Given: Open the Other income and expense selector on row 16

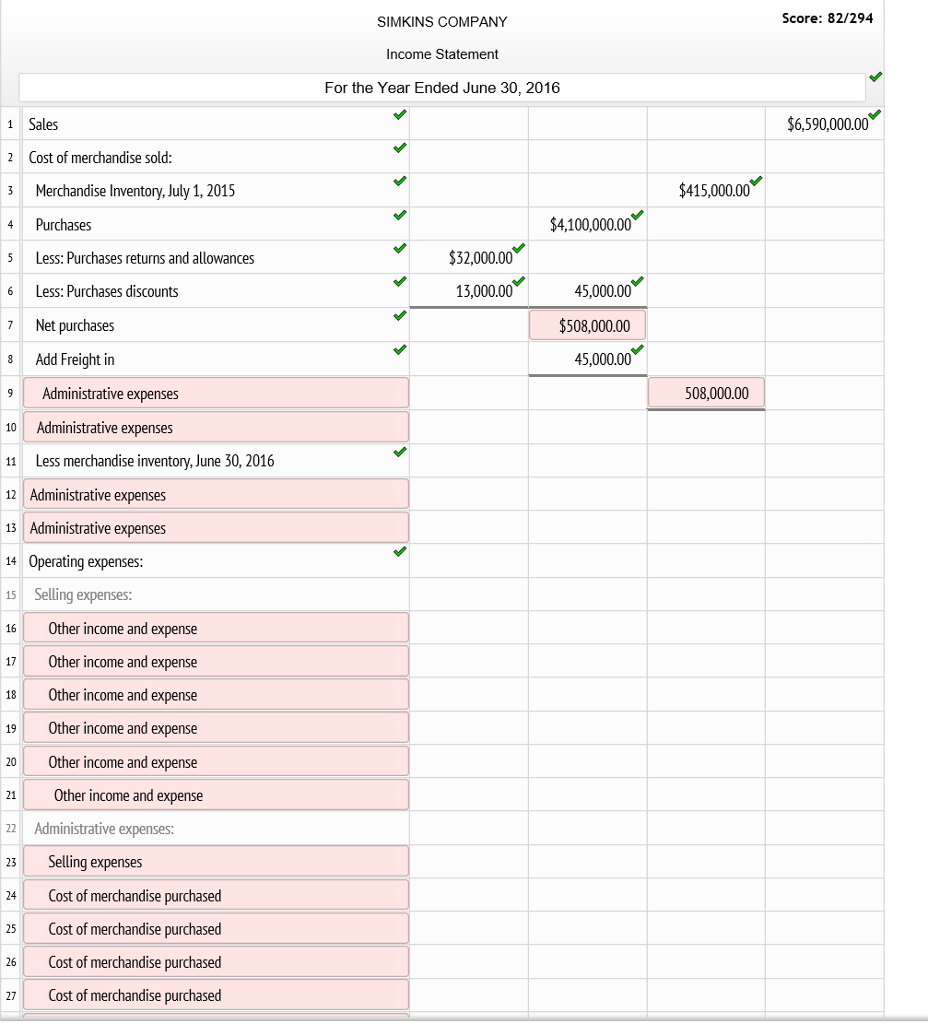Looking at the screenshot, I should 216,627.
